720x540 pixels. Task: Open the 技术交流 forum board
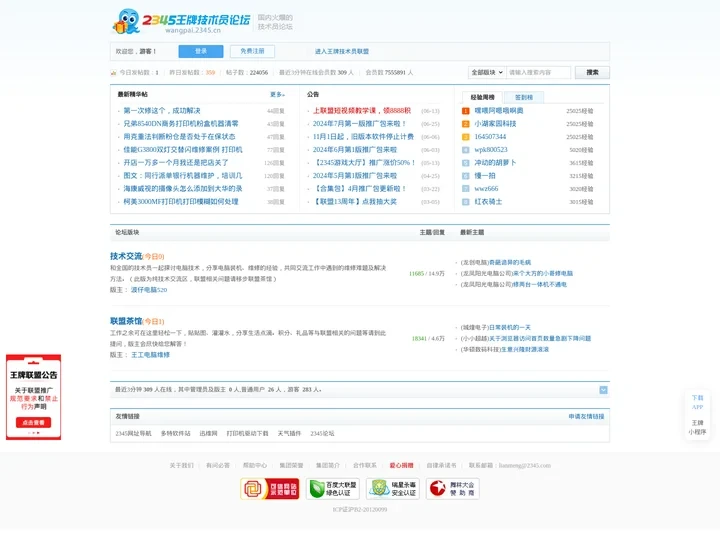(126, 256)
